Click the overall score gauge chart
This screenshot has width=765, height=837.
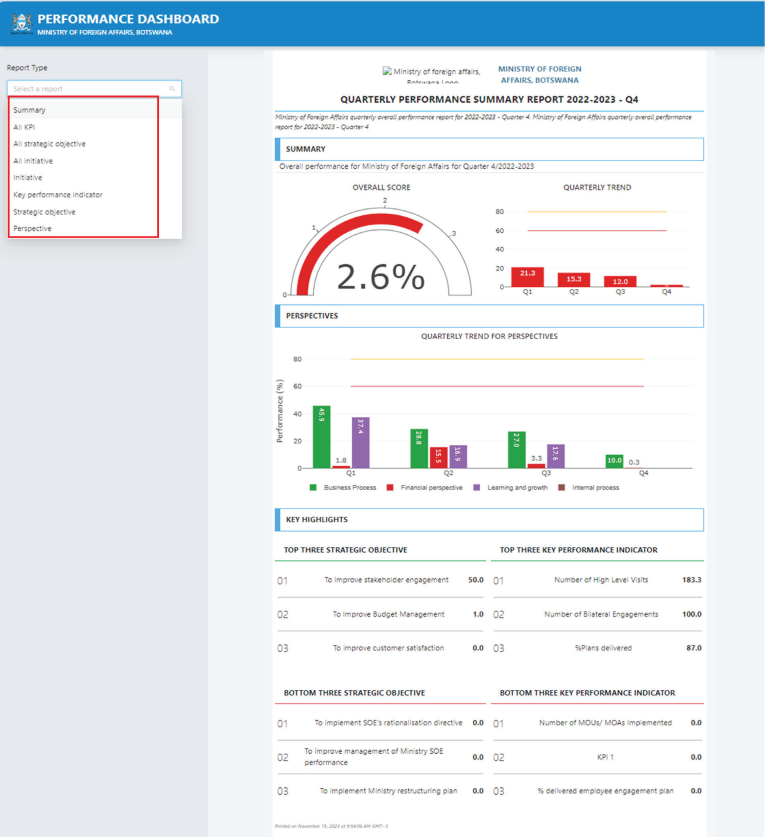point(381,251)
